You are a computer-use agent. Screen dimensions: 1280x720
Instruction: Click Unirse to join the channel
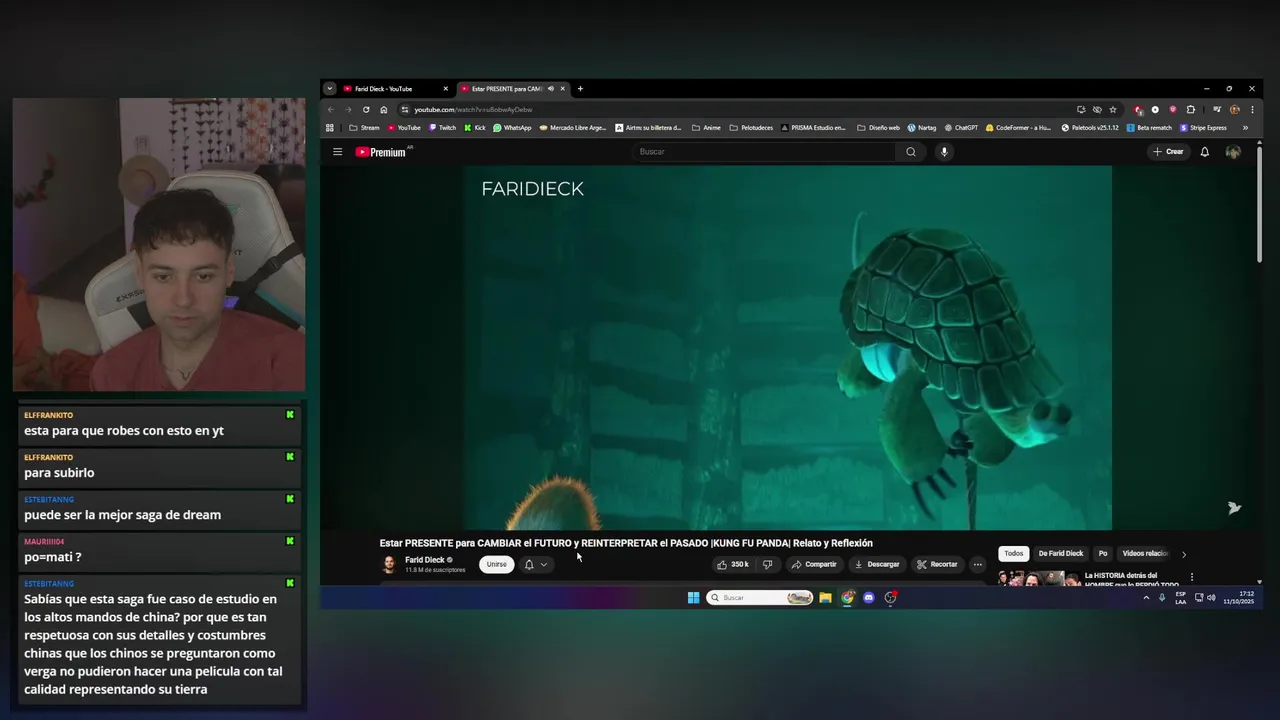[x=497, y=564]
